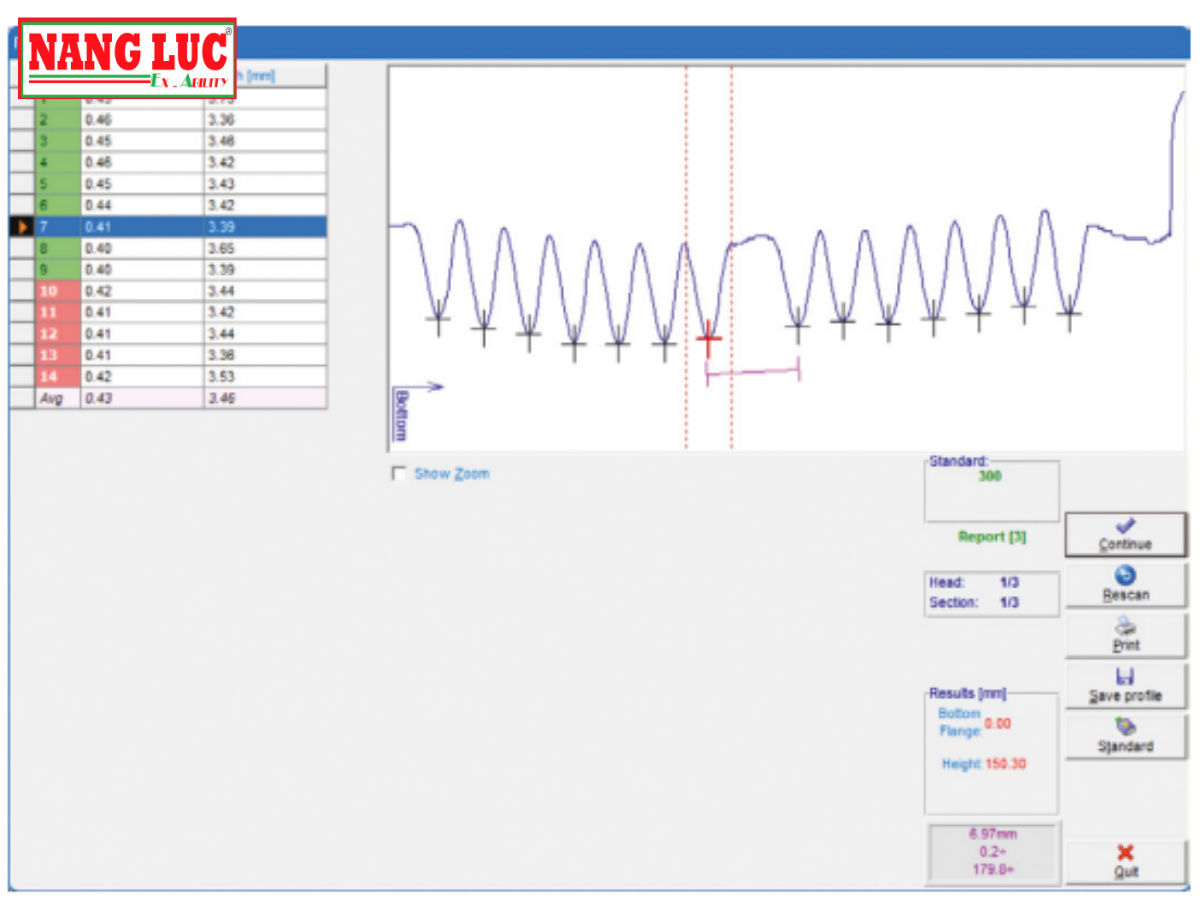Click the Continue checkmark icon
Viewport: 1200px width, 900px height.
[x=1125, y=525]
